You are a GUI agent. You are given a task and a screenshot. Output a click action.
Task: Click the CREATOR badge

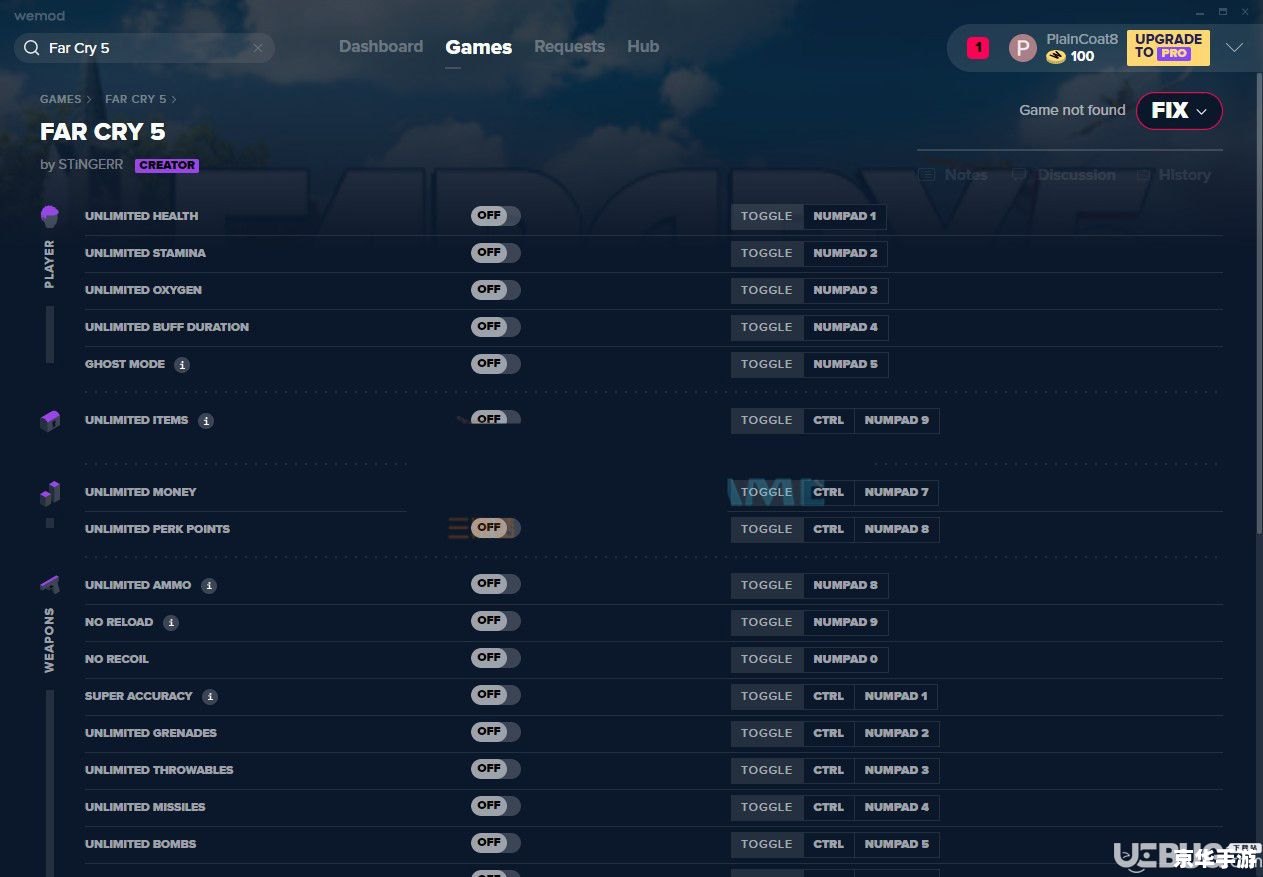(167, 166)
